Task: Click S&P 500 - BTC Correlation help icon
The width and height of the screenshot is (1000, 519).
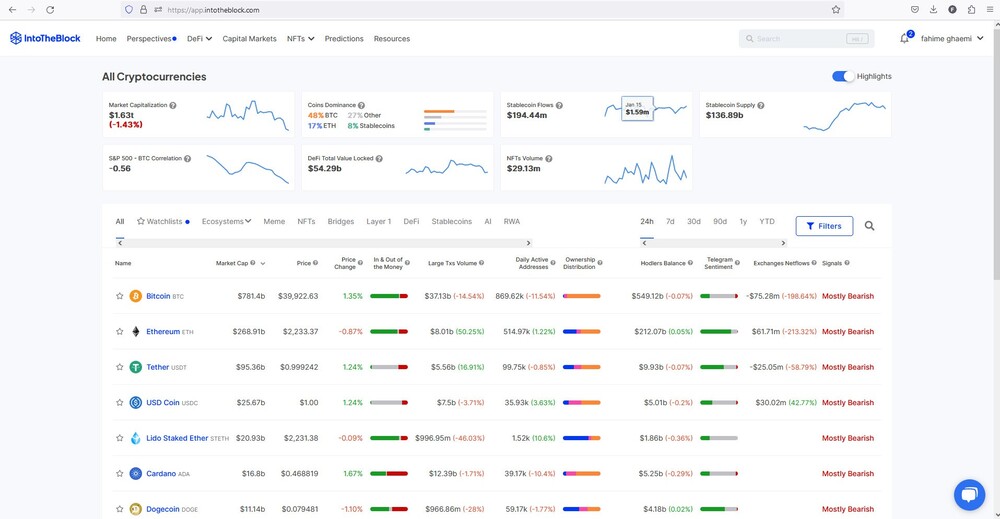Action: [x=188, y=159]
